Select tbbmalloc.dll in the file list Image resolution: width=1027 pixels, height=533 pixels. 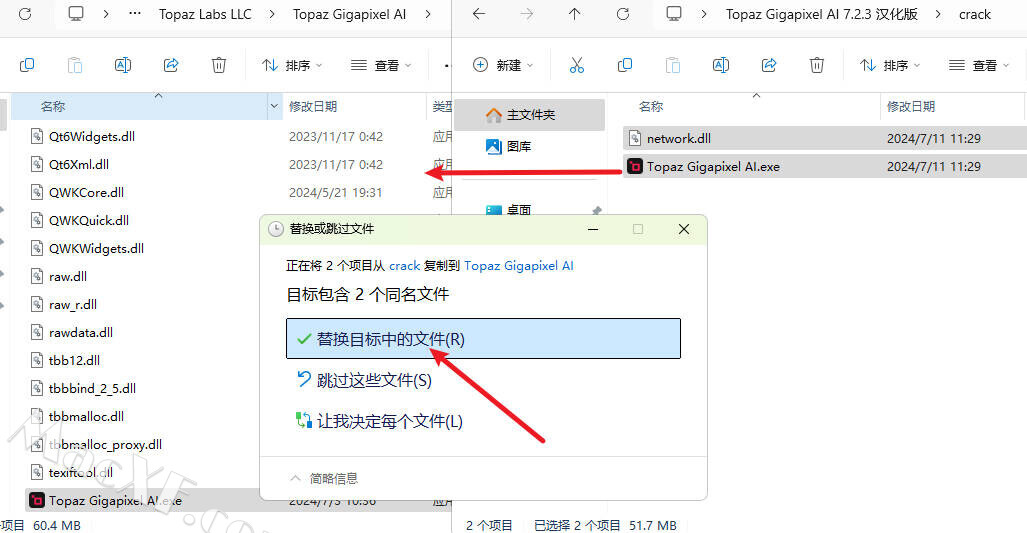(x=86, y=416)
